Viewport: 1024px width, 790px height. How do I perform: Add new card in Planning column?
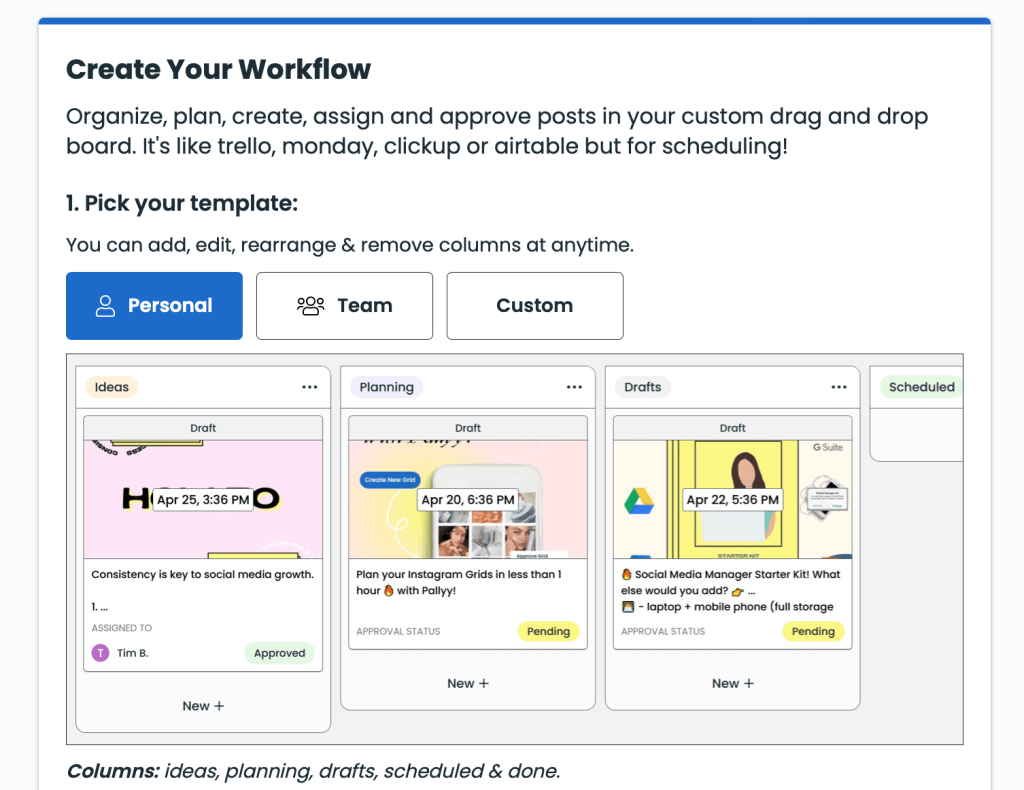tap(468, 684)
